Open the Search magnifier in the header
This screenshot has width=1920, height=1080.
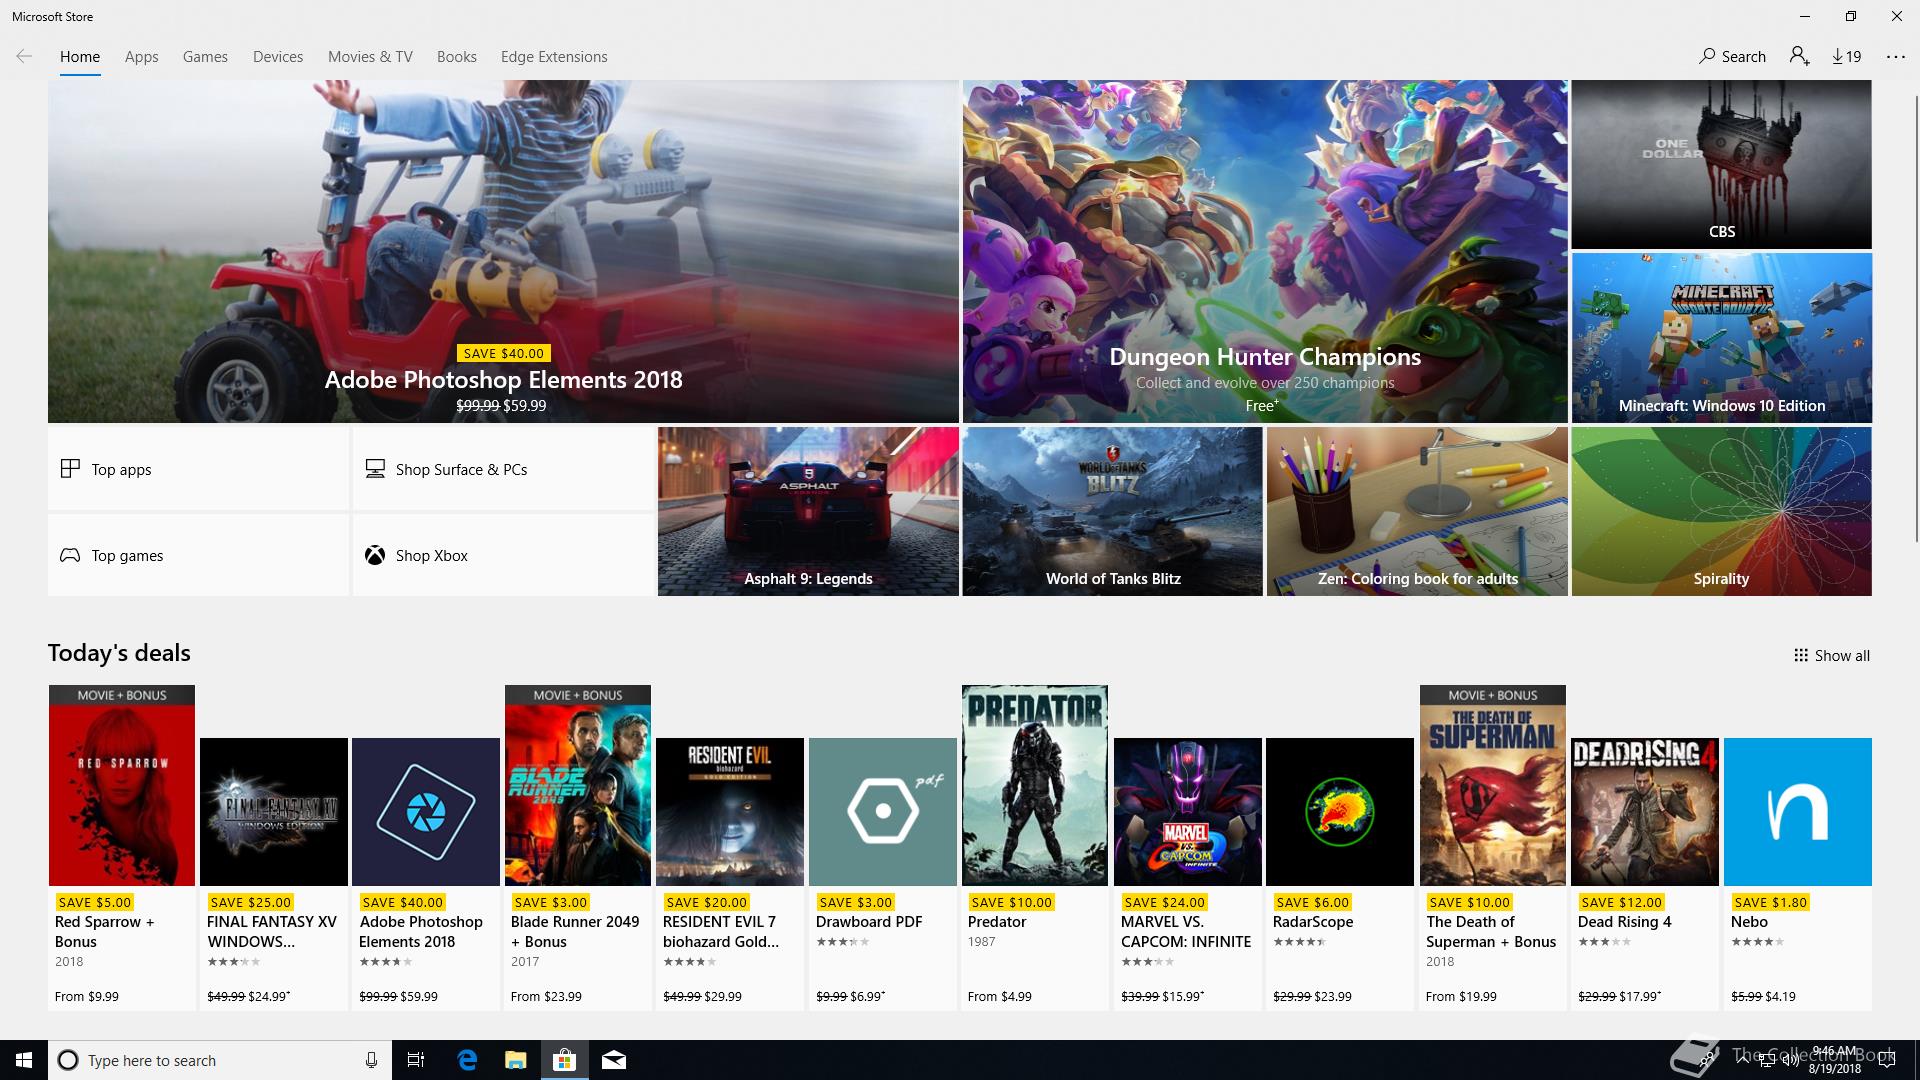tap(1732, 56)
